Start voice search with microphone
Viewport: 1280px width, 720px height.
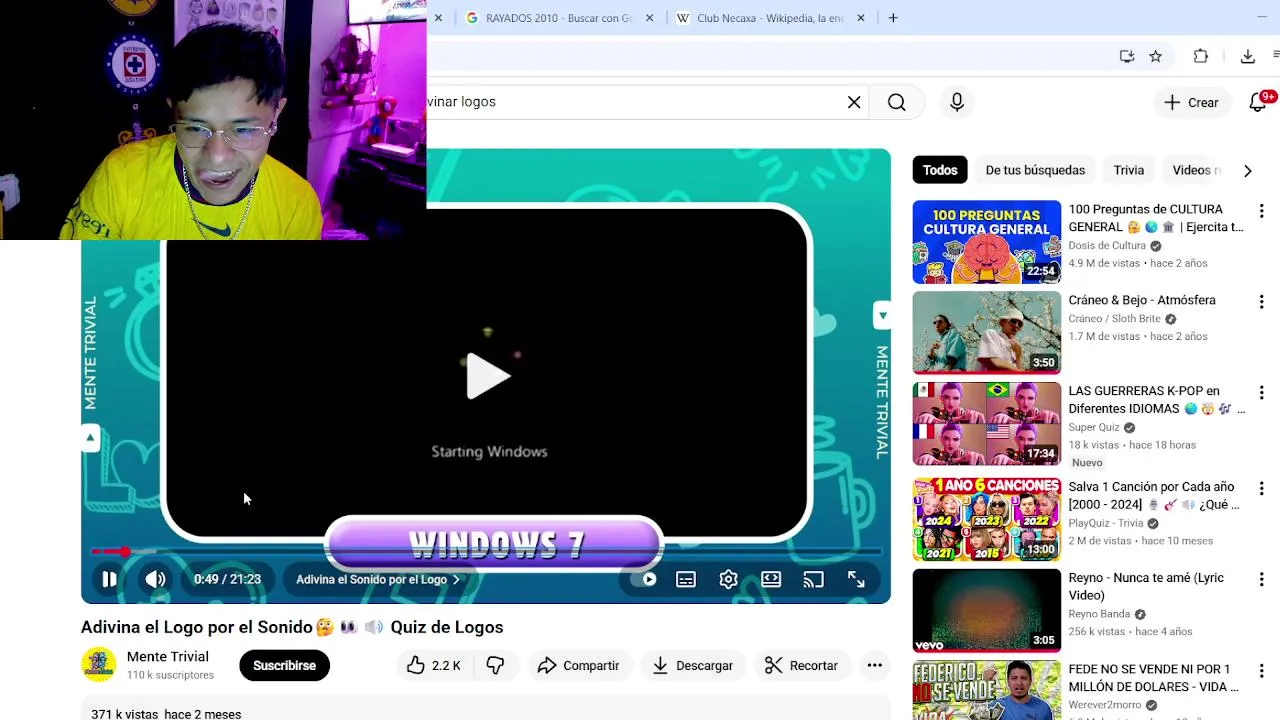[957, 102]
